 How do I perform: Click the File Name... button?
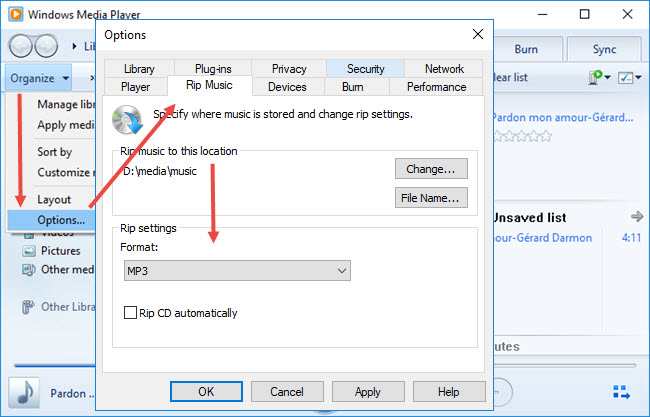pos(431,198)
